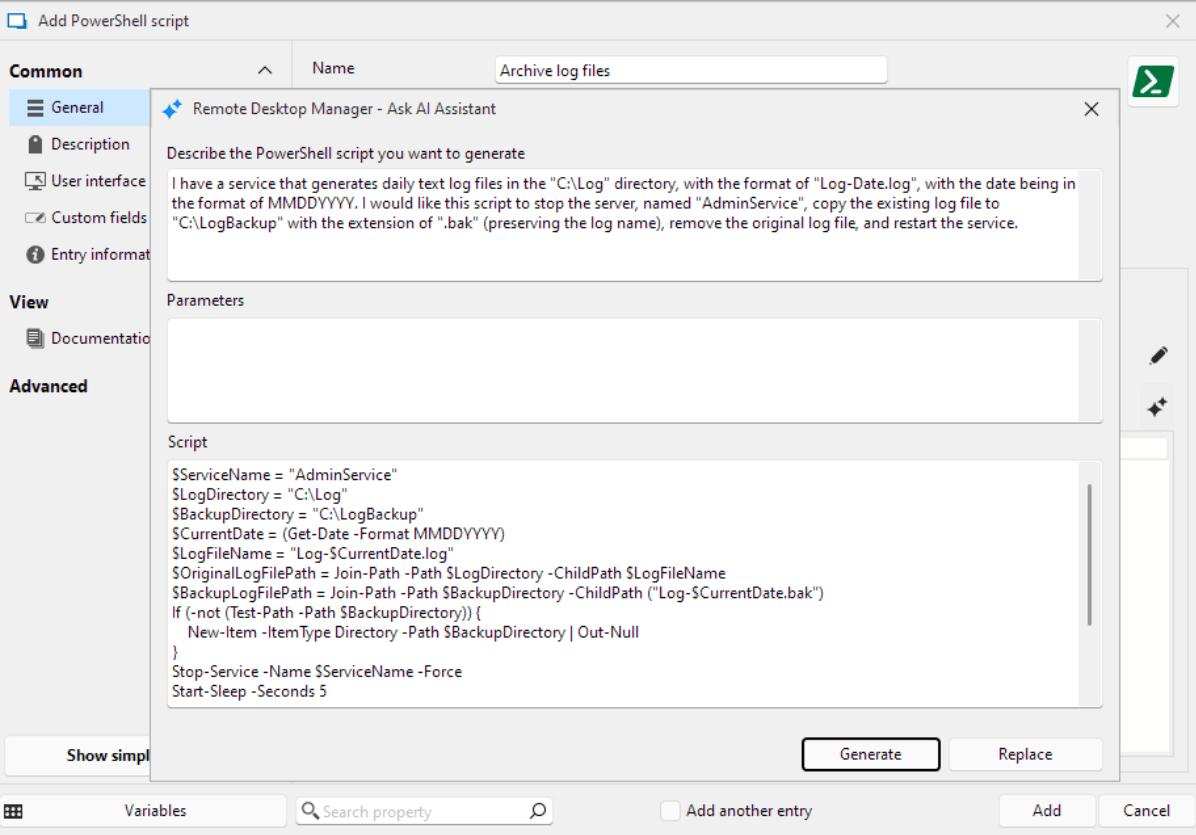Open the User interface section
This screenshot has width=1196, height=835.
[x=97, y=181]
